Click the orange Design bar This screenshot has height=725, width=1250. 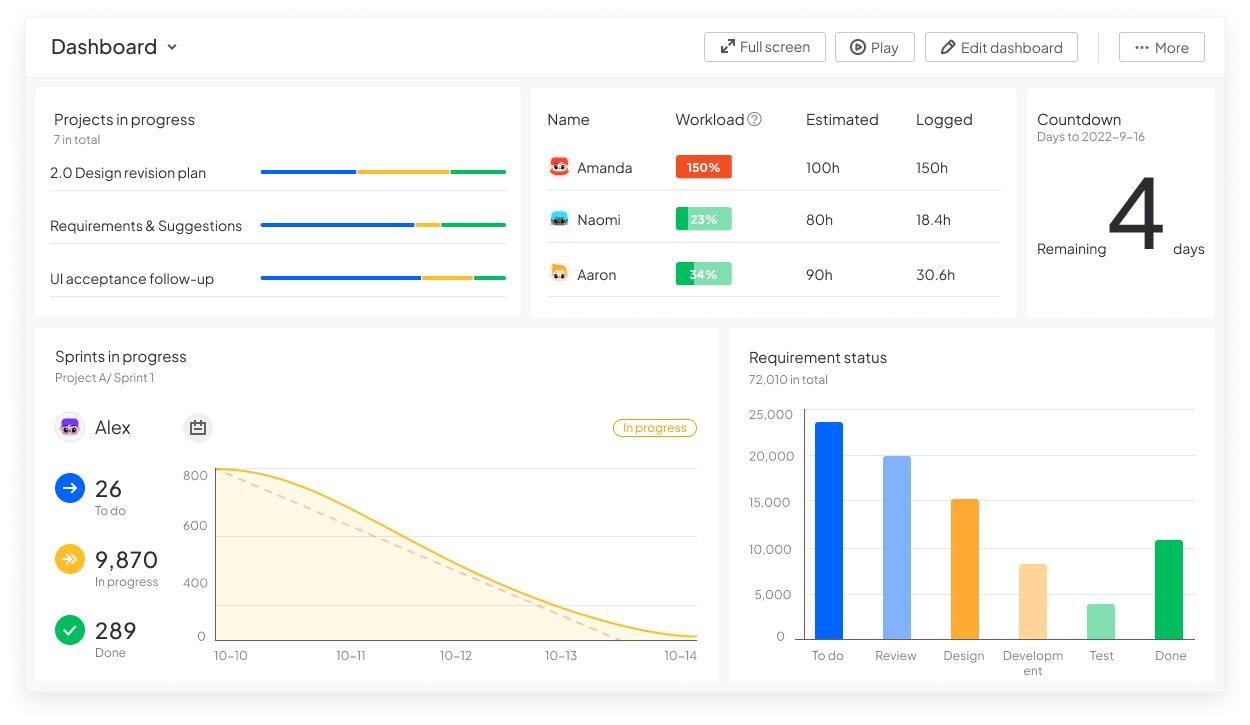tap(965, 569)
